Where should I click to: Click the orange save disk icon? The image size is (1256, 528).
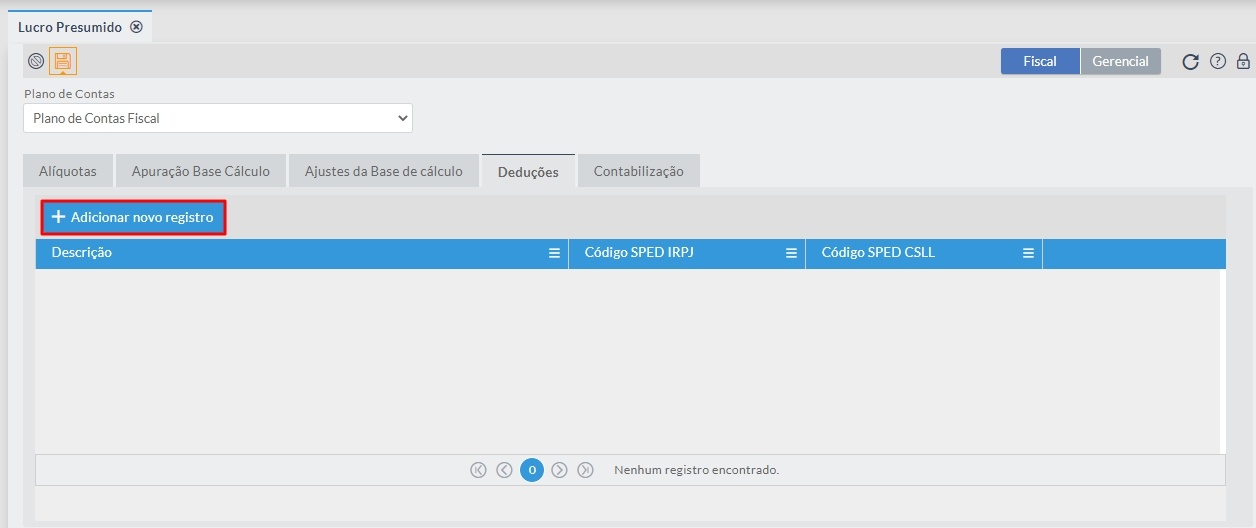(x=63, y=61)
